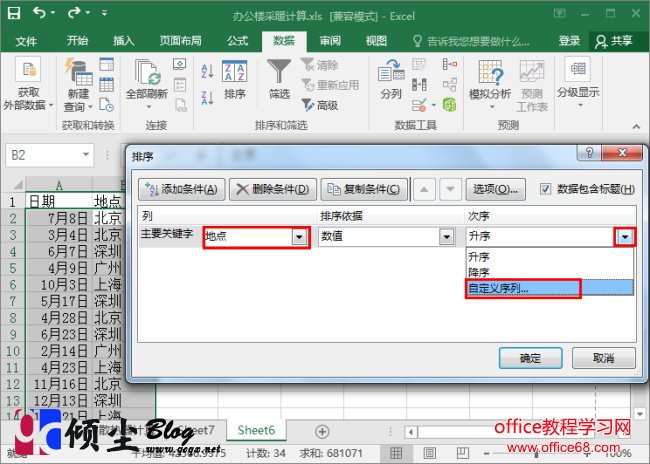Select 降序 in the order list

pos(550,272)
